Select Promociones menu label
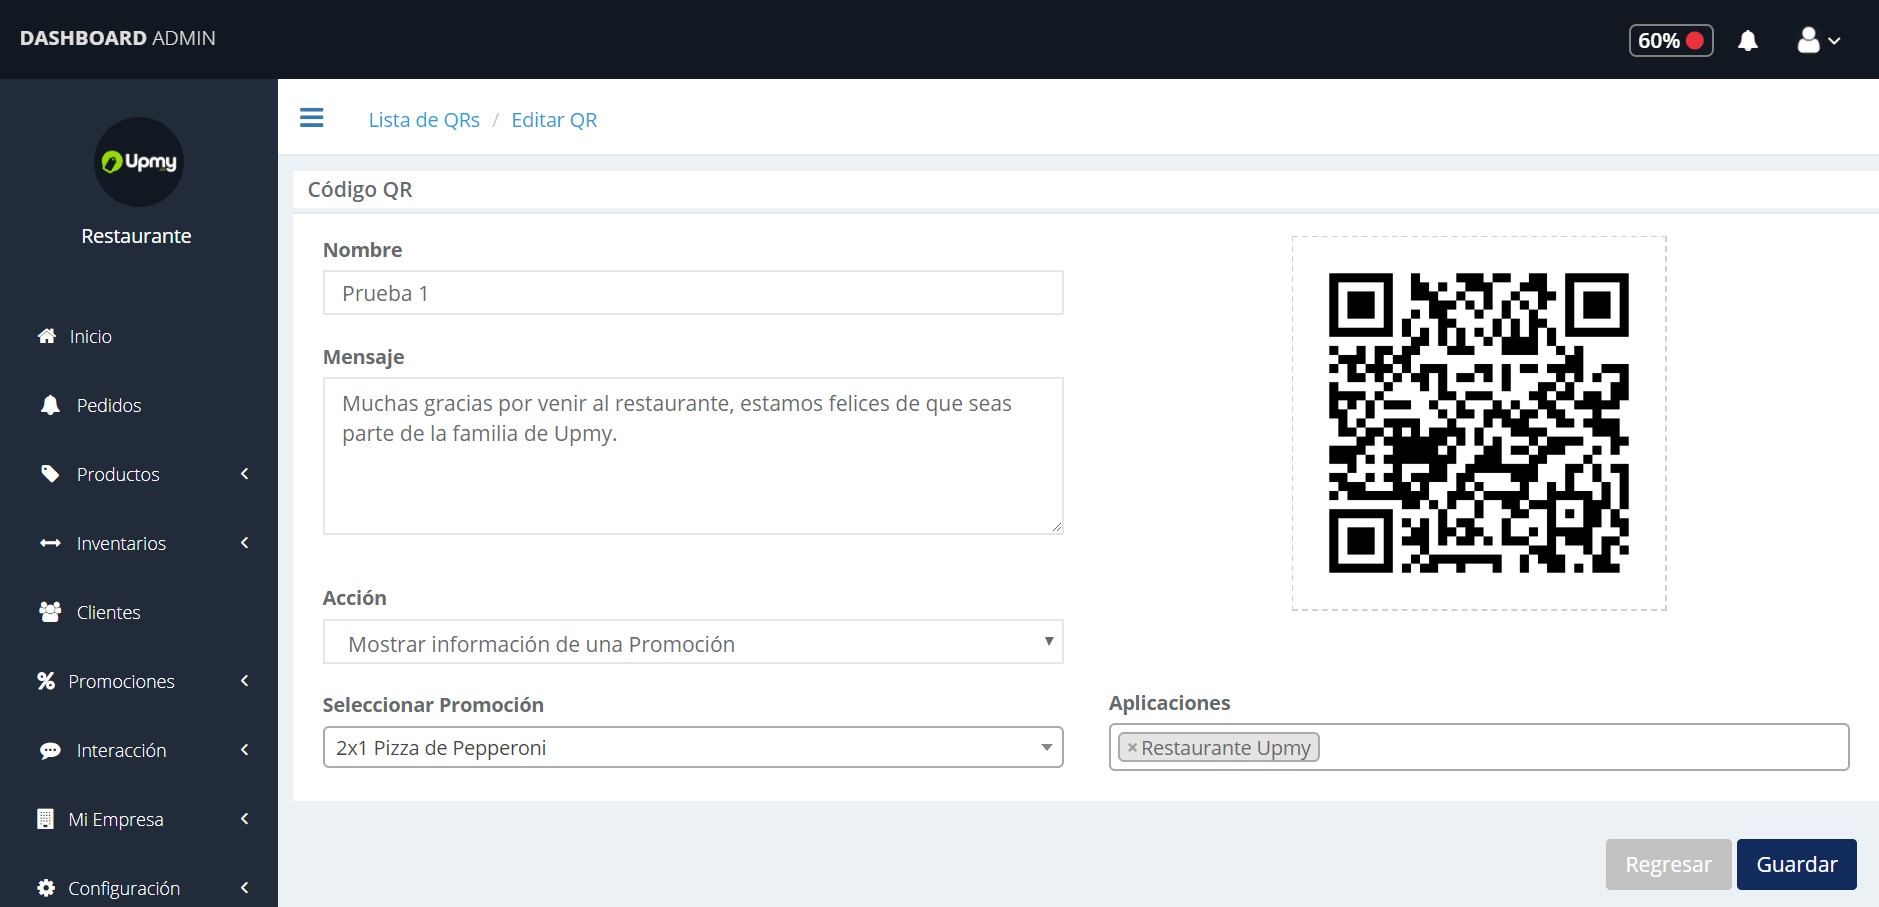 coord(121,681)
